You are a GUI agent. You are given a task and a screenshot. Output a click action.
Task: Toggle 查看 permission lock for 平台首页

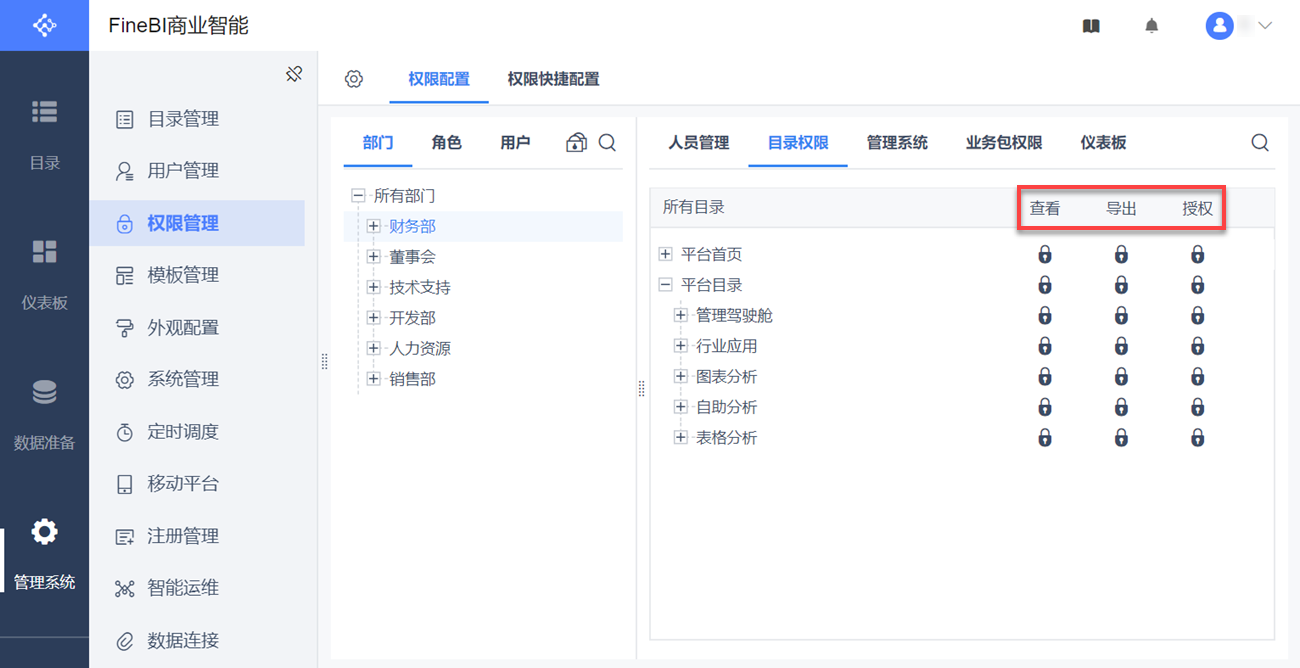pyautogui.click(x=1045, y=255)
